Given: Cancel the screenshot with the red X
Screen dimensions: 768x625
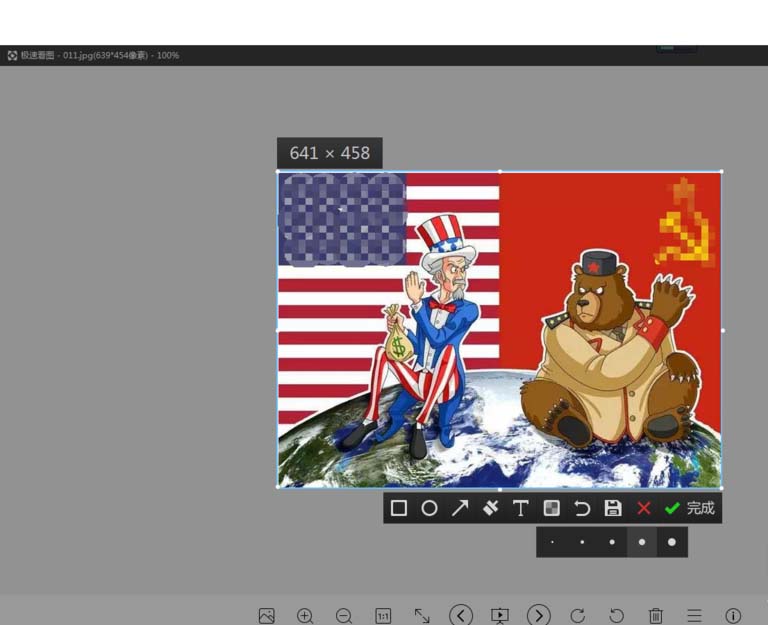Looking at the screenshot, I should pyautogui.click(x=644, y=508).
